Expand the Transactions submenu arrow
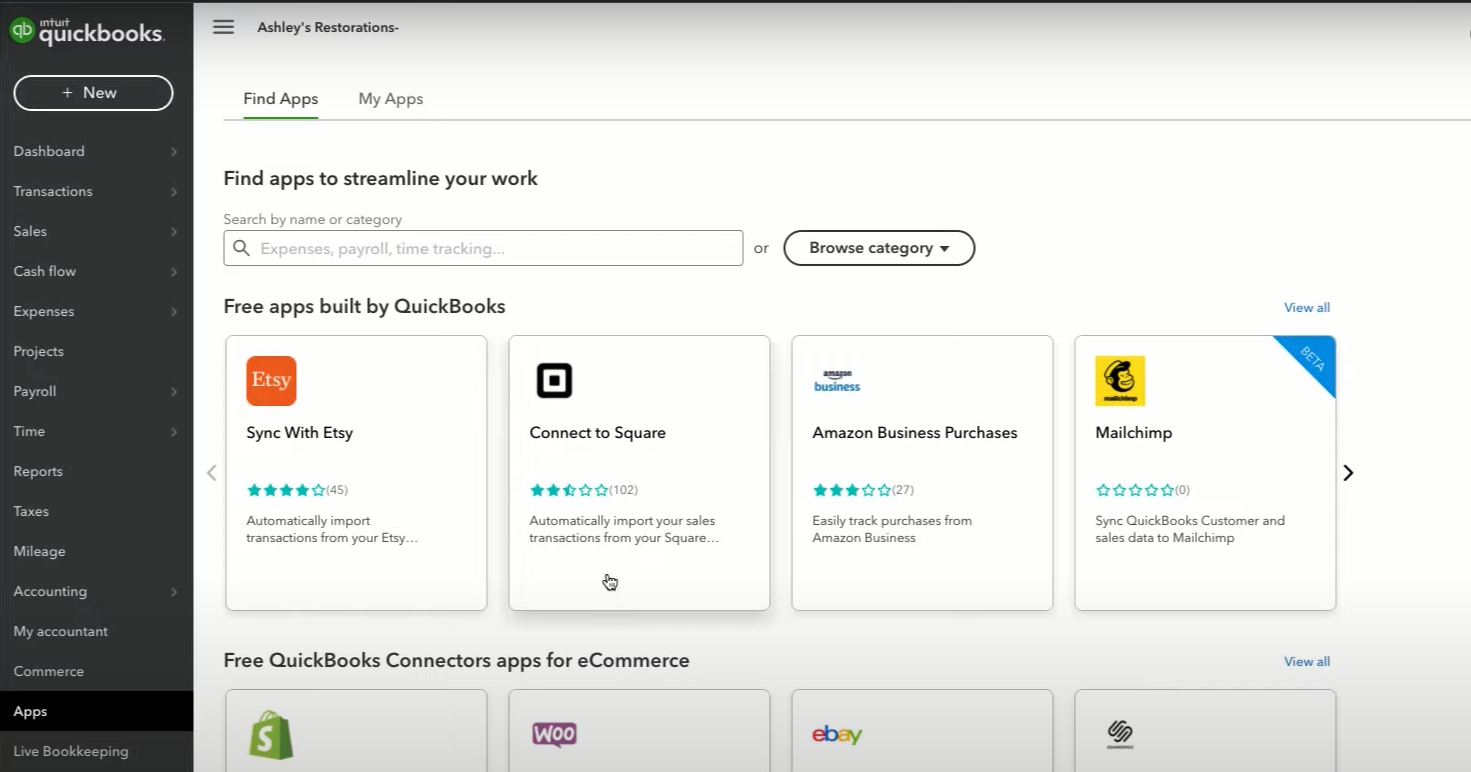 click(174, 191)
